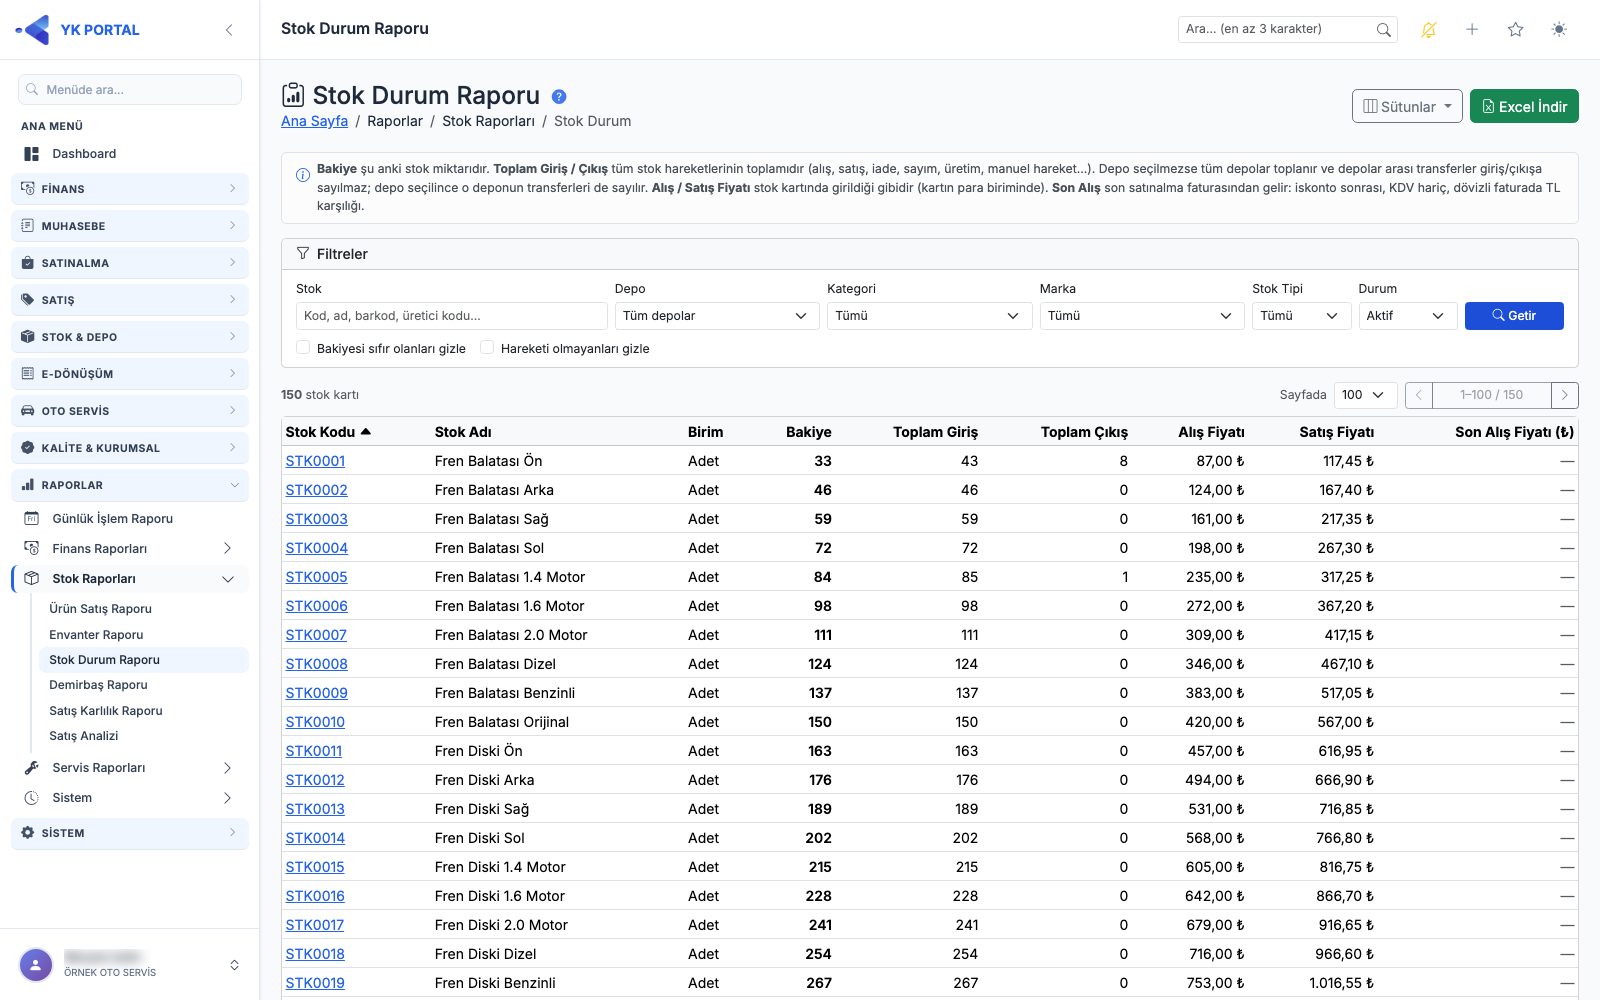Image resolution: width=1600 pixels, height=1000 pixels.
Task: Open Dashboard from the sidebar
Action: 130,154
